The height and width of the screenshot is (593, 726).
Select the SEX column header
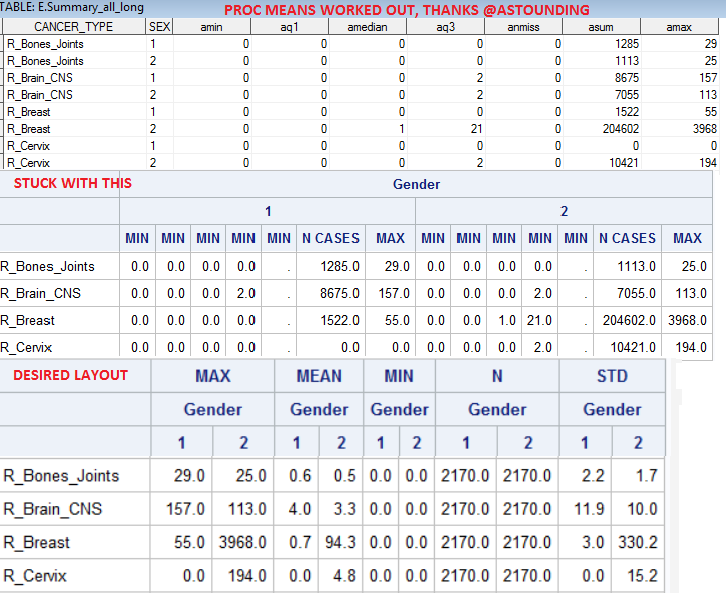[x=159, y=27]
